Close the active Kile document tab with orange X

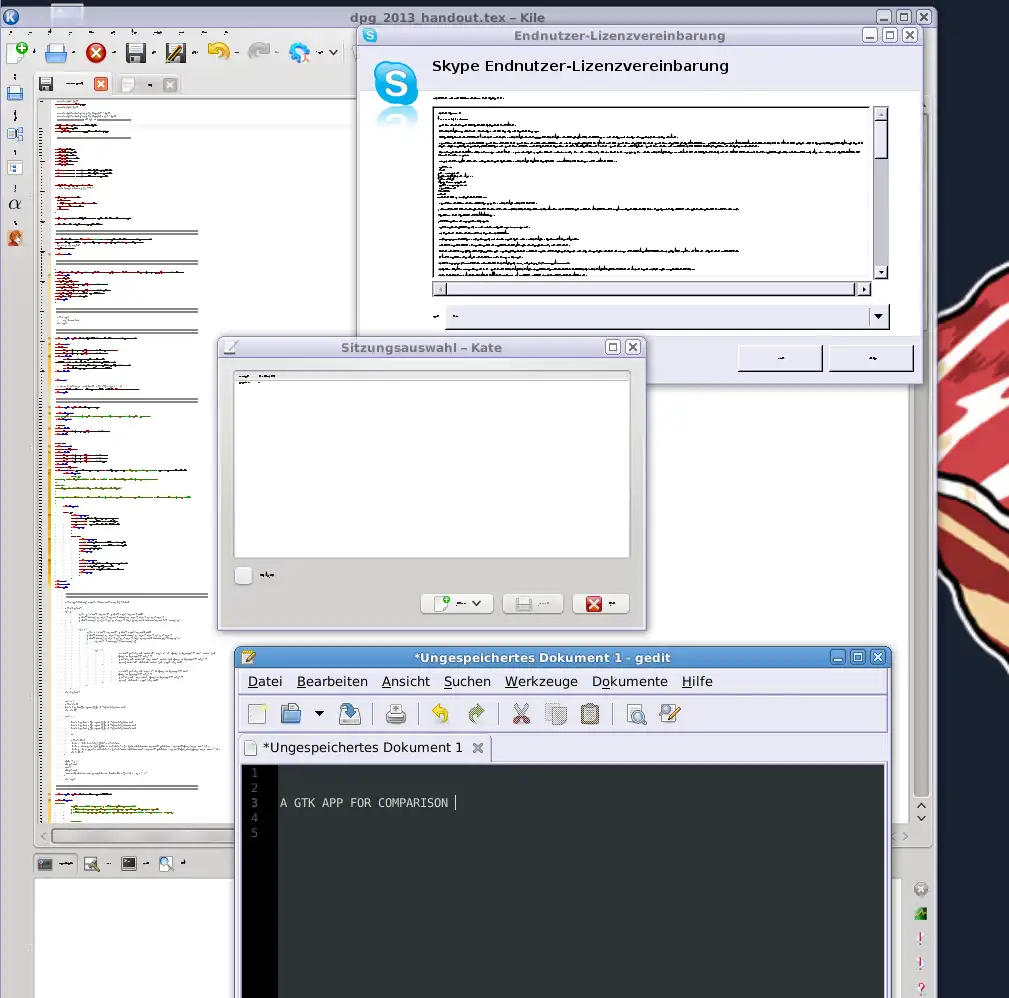(x=101, y=84)
